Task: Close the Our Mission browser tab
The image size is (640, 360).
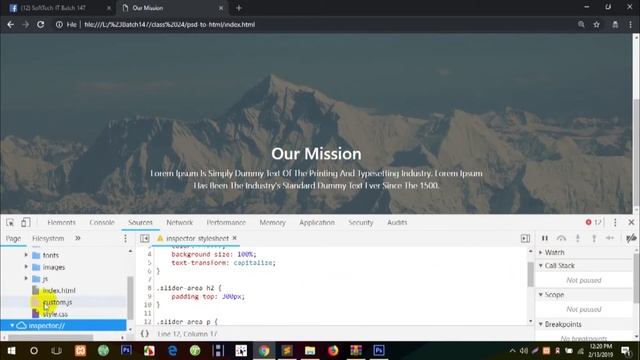Action: pyautogui.click(x=221, y=8)
